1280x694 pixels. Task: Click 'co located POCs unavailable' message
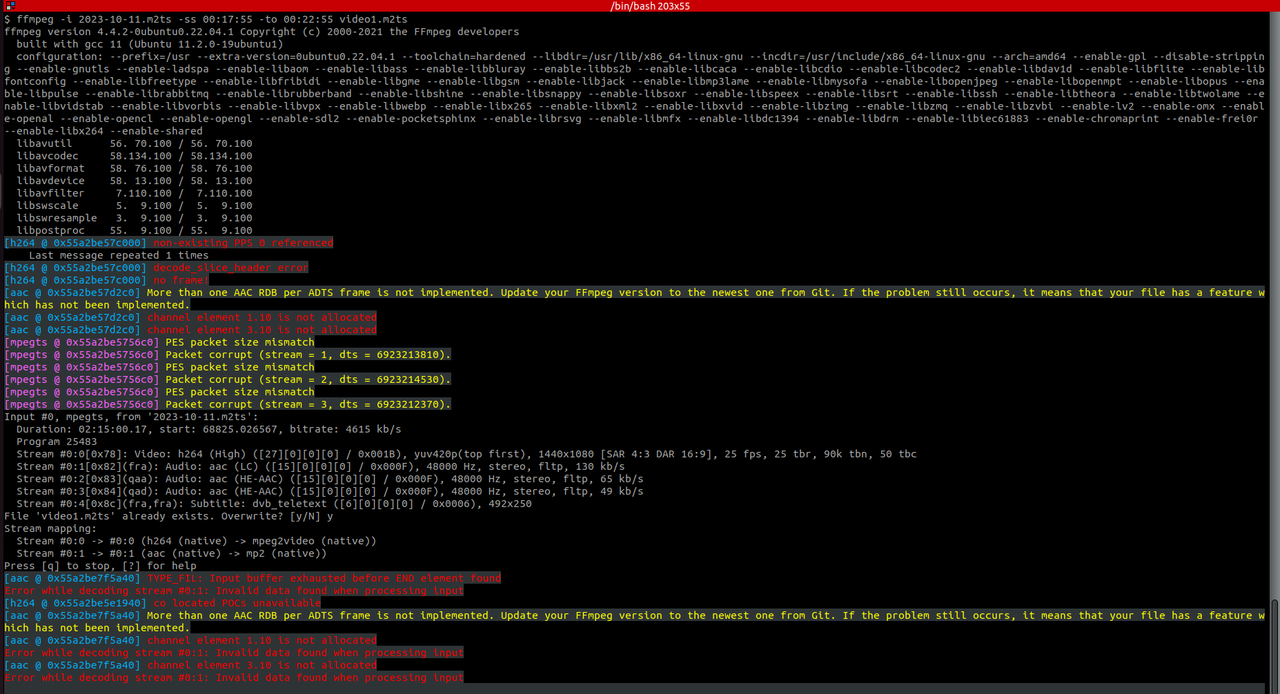237,603
